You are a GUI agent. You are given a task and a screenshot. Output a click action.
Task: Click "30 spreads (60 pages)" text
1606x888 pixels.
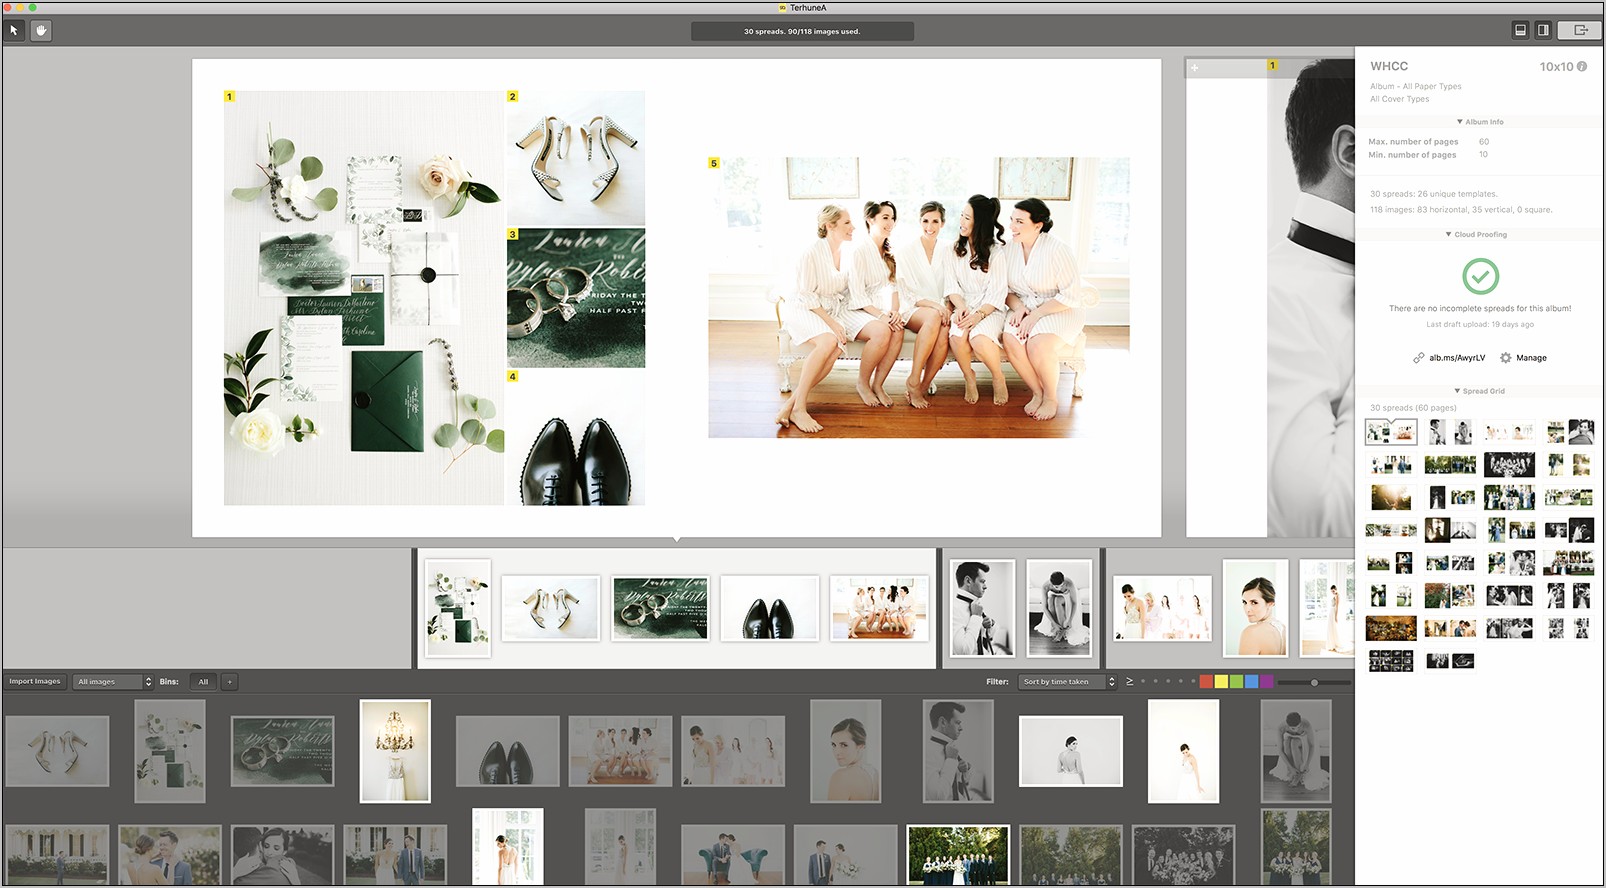coord(1413,408)
